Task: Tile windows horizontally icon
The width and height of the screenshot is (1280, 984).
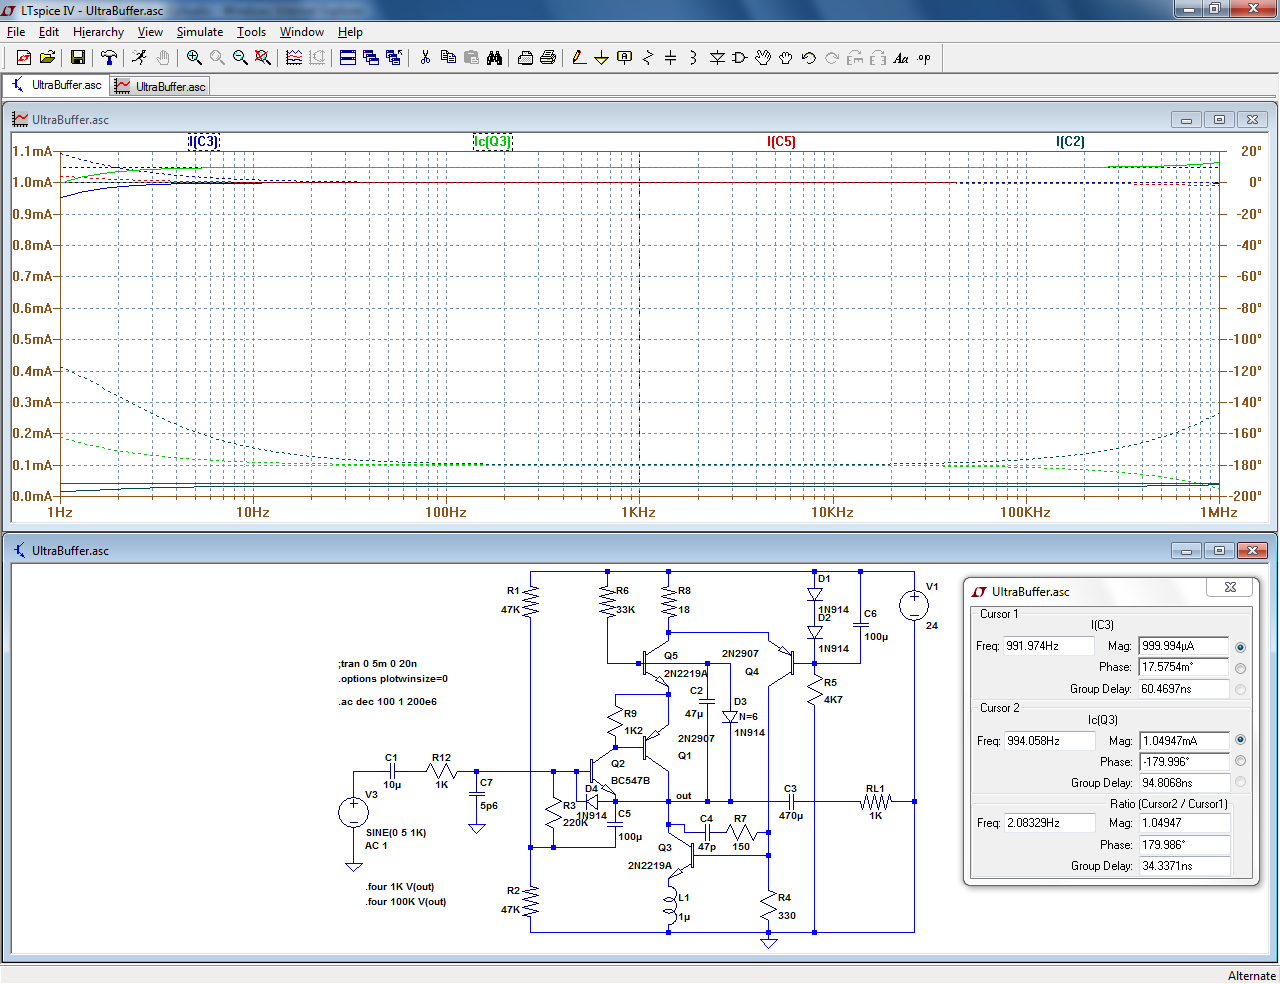Action: [x=348, y=58]
